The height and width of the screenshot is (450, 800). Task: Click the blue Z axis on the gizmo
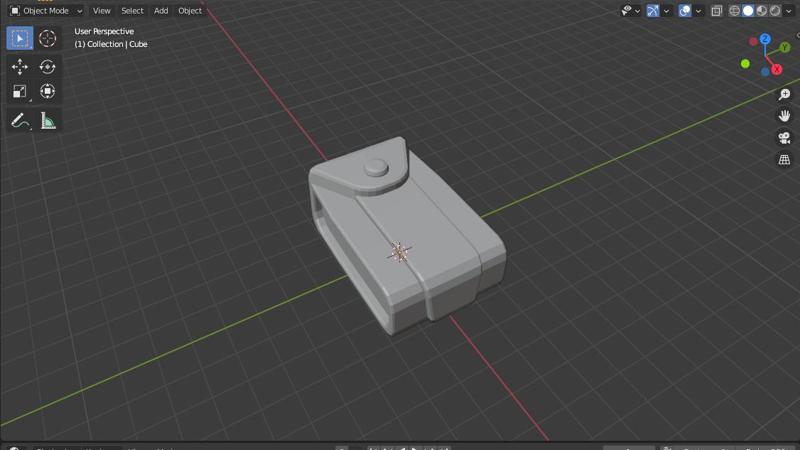click(765, 39)
